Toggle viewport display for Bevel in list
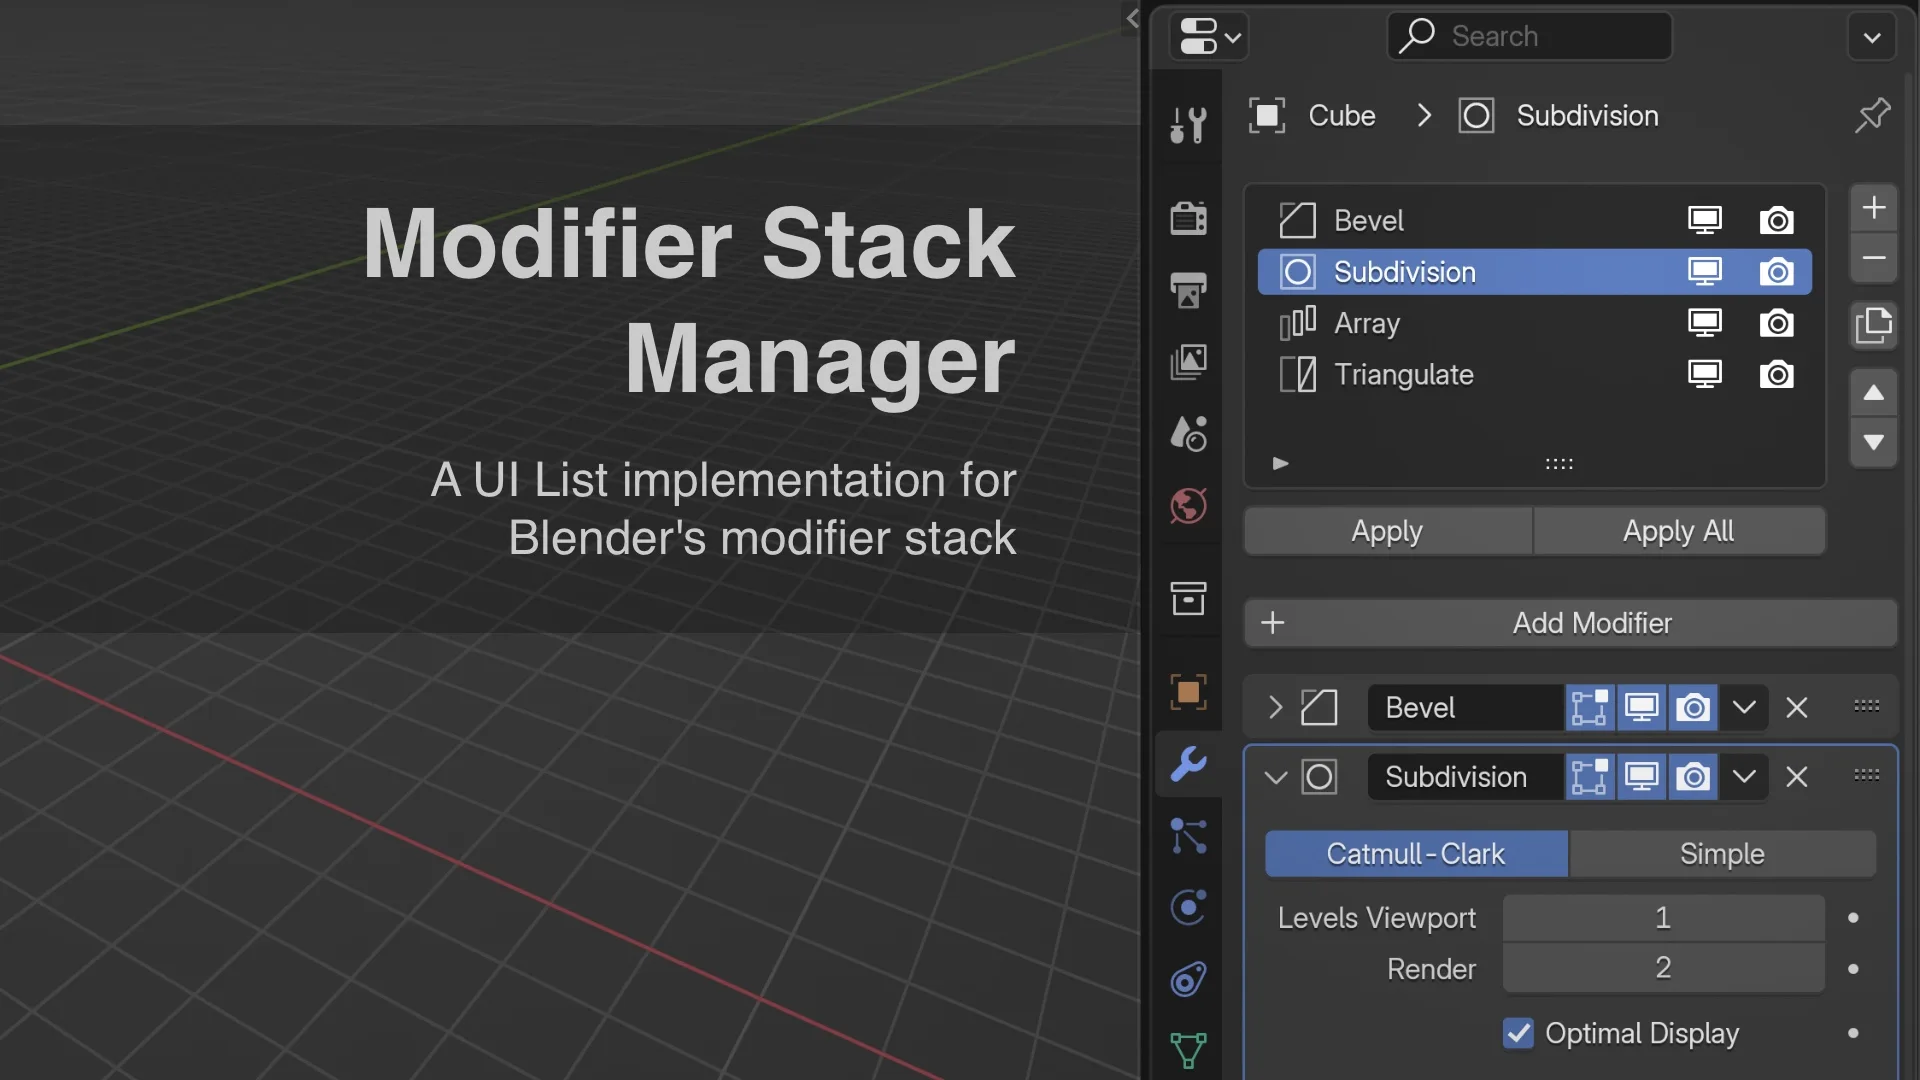Viewport: 1920px width, 1080px height. tap(1705, 220)
